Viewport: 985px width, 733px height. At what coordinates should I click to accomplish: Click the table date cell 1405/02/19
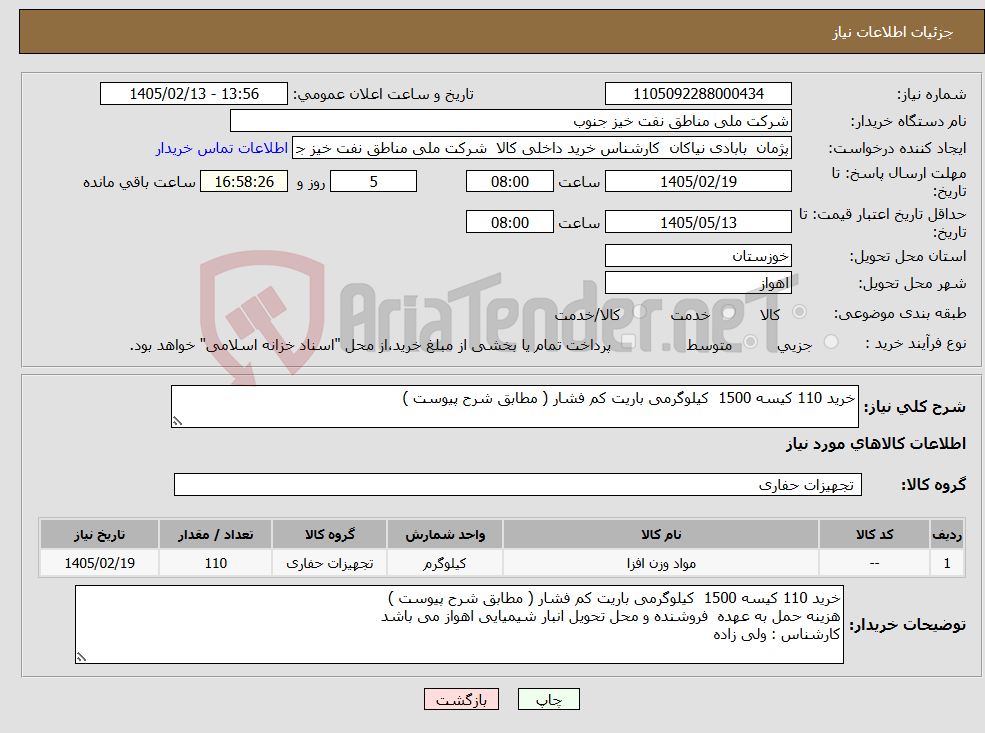click(99, 563)
